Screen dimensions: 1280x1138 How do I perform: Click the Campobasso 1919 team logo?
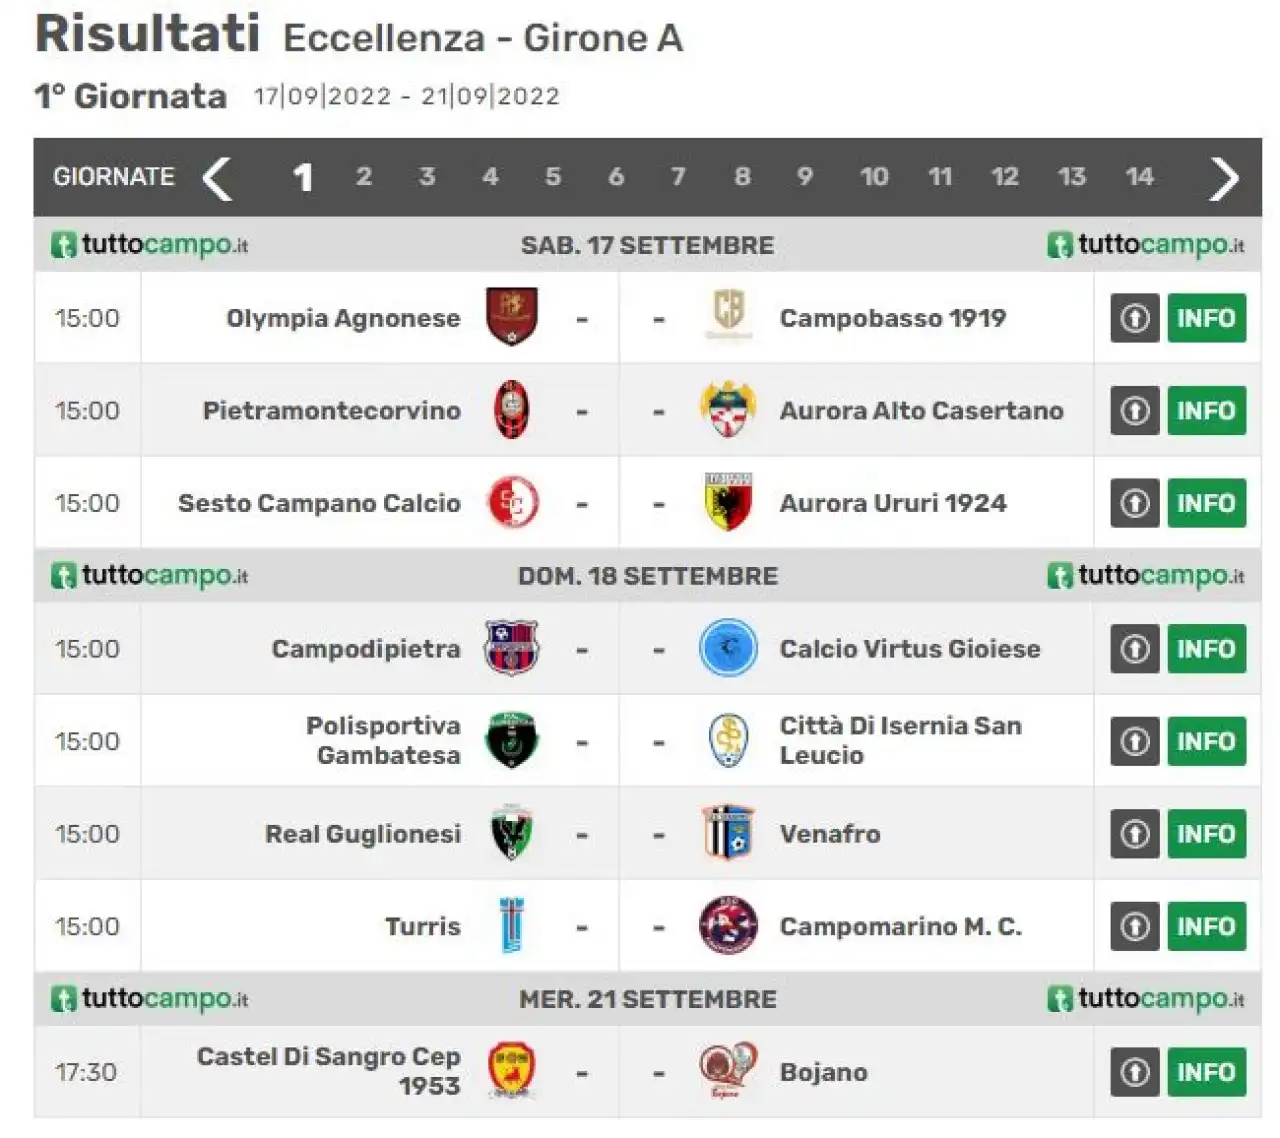728,314
